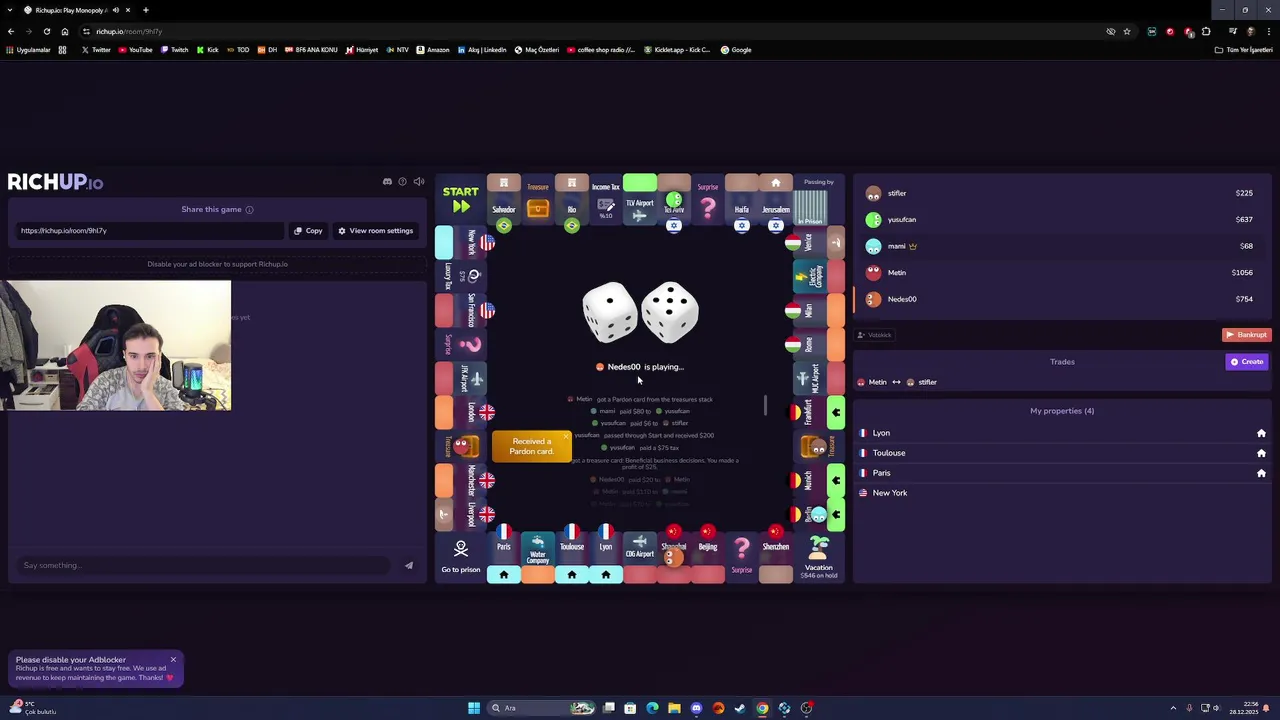Image resolution: width=1280 pixels, height=720 pixels.
Task: Click the Water Company tile
Action: click(538, 556)
